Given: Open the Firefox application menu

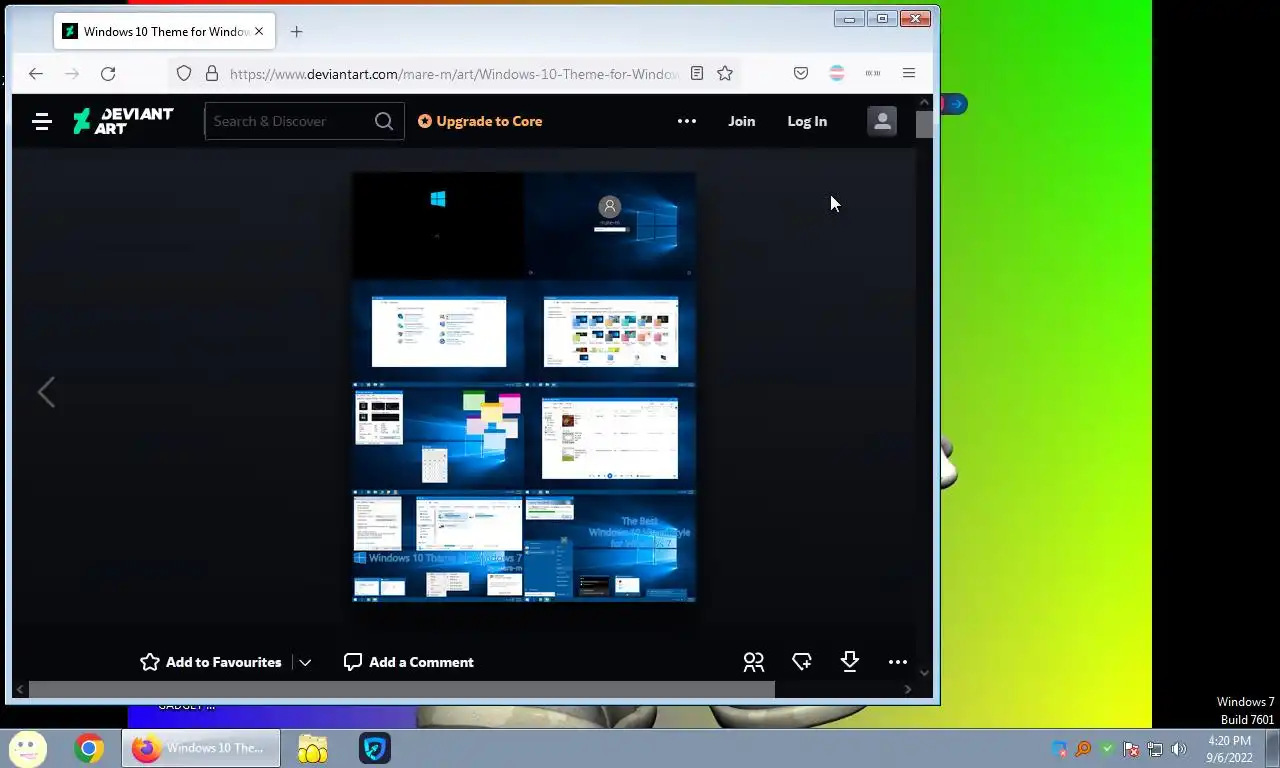Looking at the screenshot, I should [x=909, y=73].
